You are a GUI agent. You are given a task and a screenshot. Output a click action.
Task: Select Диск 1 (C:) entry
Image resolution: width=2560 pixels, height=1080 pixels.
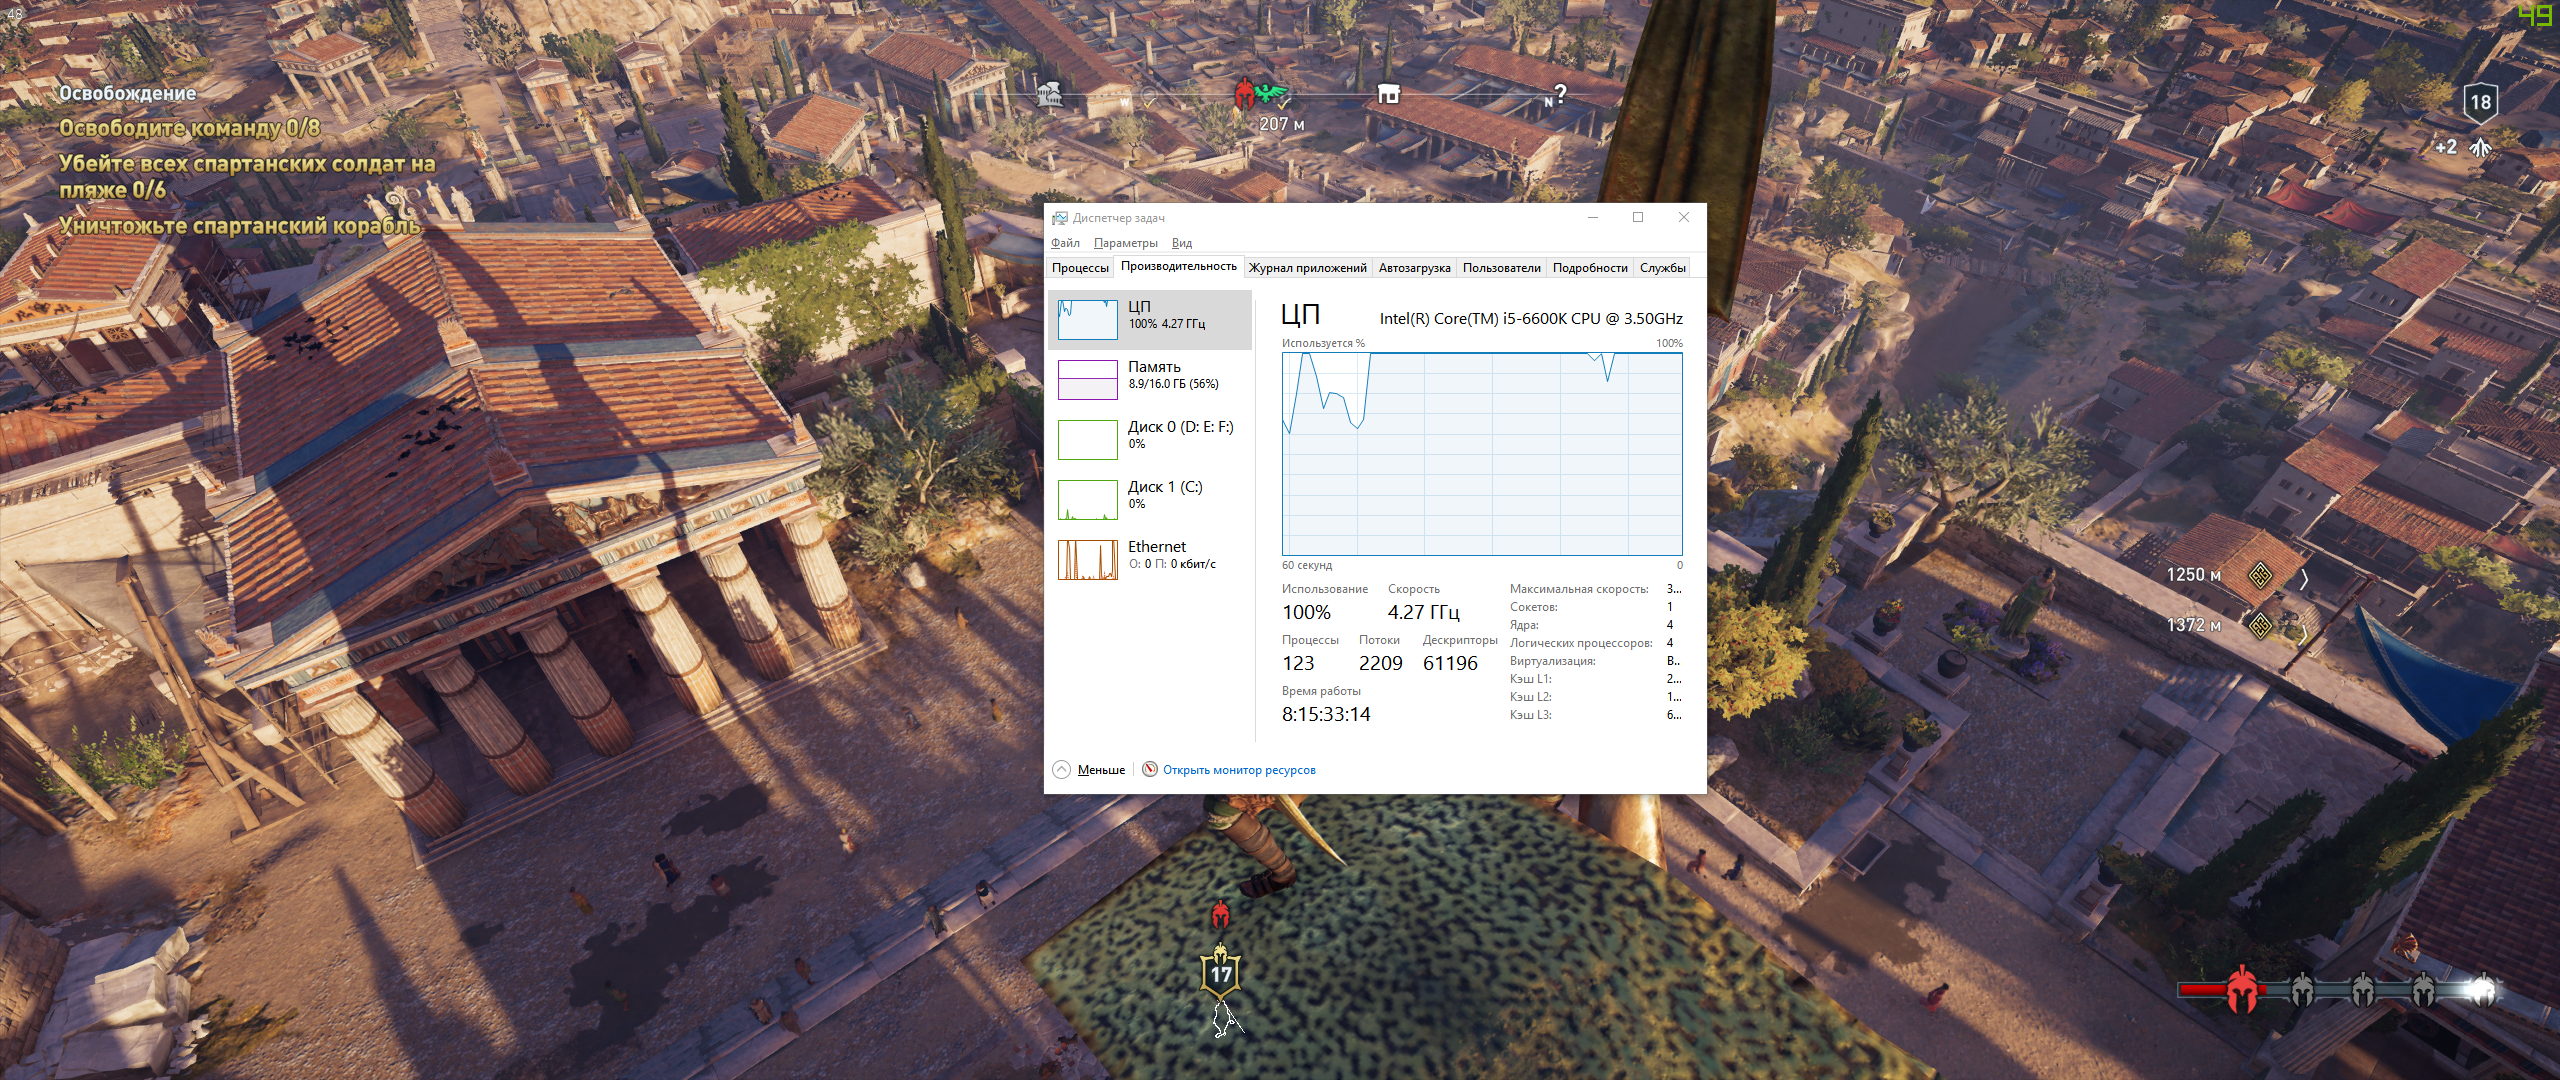(x=1150, y=500)
